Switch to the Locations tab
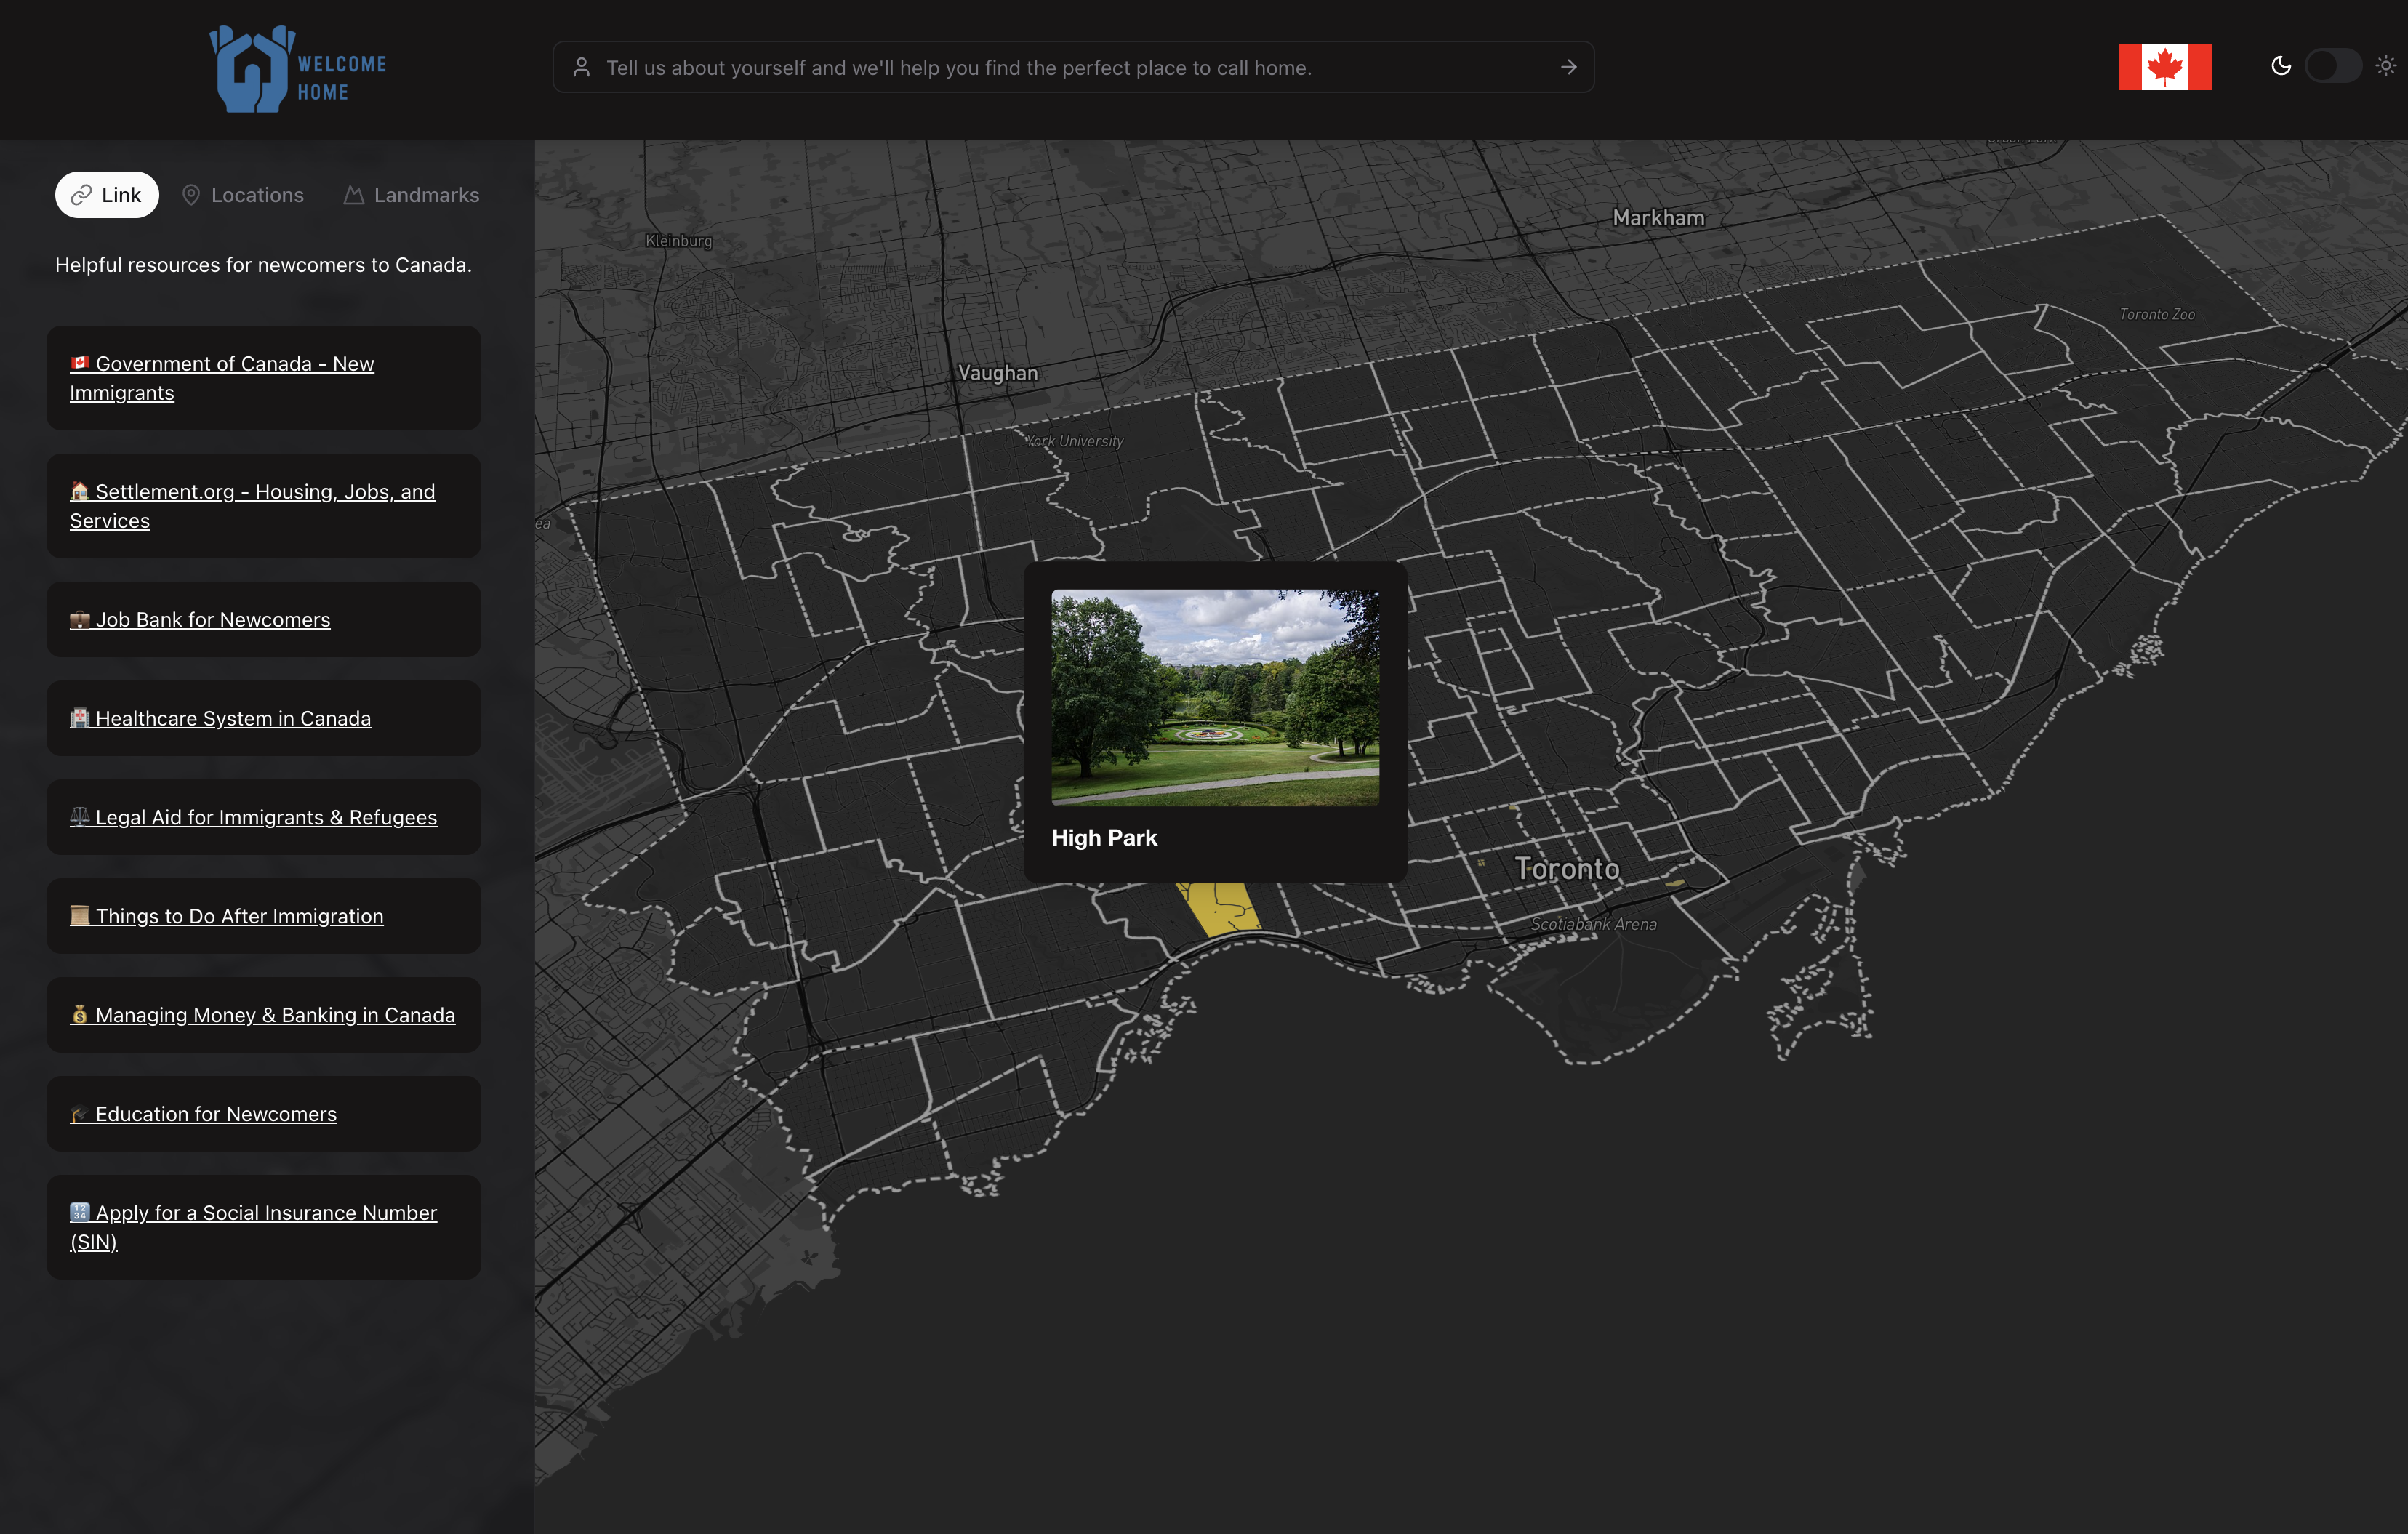 click(x=243, y=195)
